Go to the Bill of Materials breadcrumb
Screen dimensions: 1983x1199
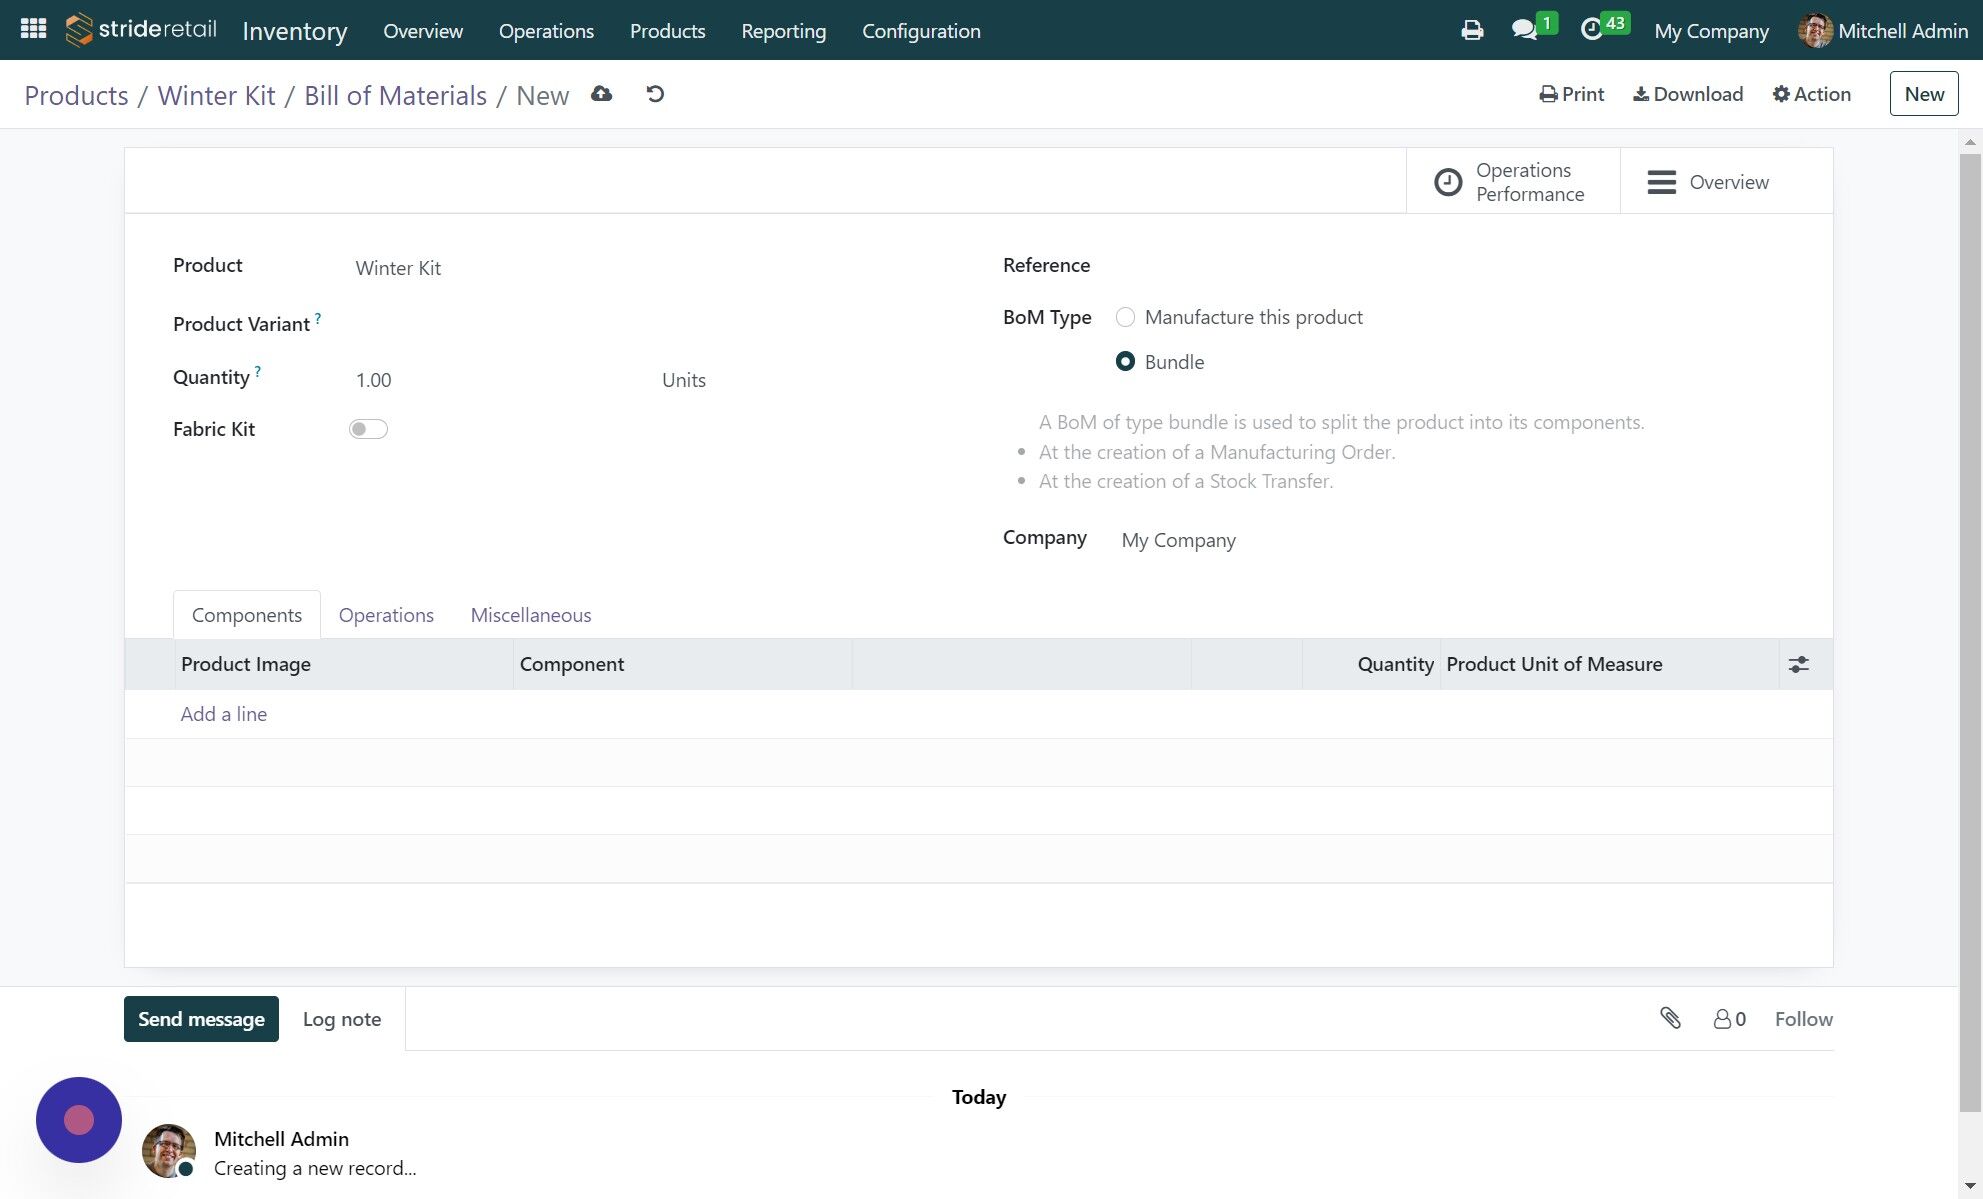(x=395, y=95)
